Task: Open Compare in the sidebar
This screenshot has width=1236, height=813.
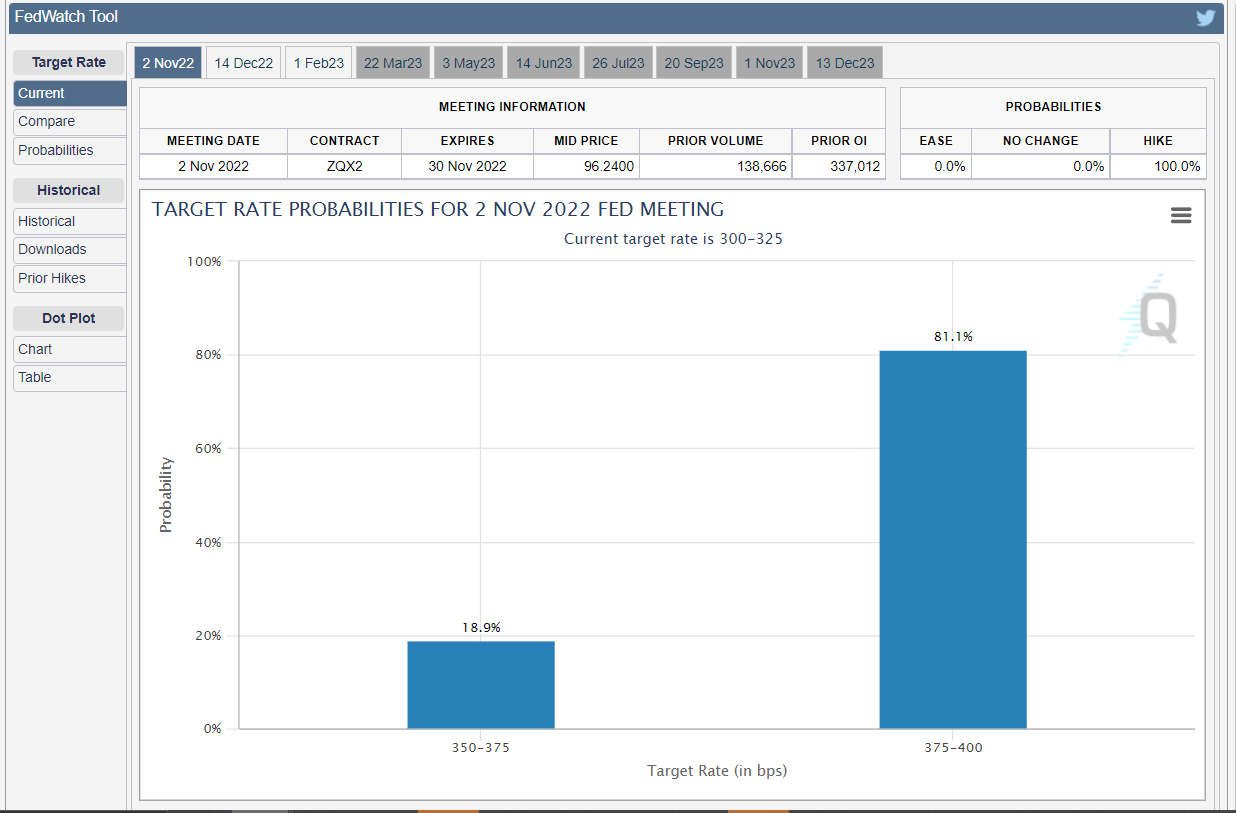Action: (x=70, y=122)
